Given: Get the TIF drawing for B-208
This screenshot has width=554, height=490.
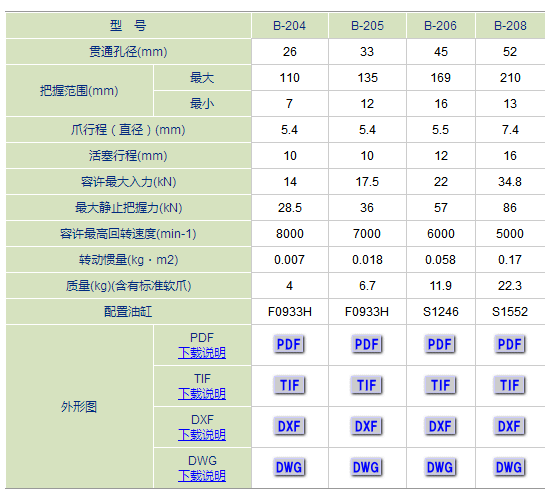Looking at the screenshot, I should (509, 385).
